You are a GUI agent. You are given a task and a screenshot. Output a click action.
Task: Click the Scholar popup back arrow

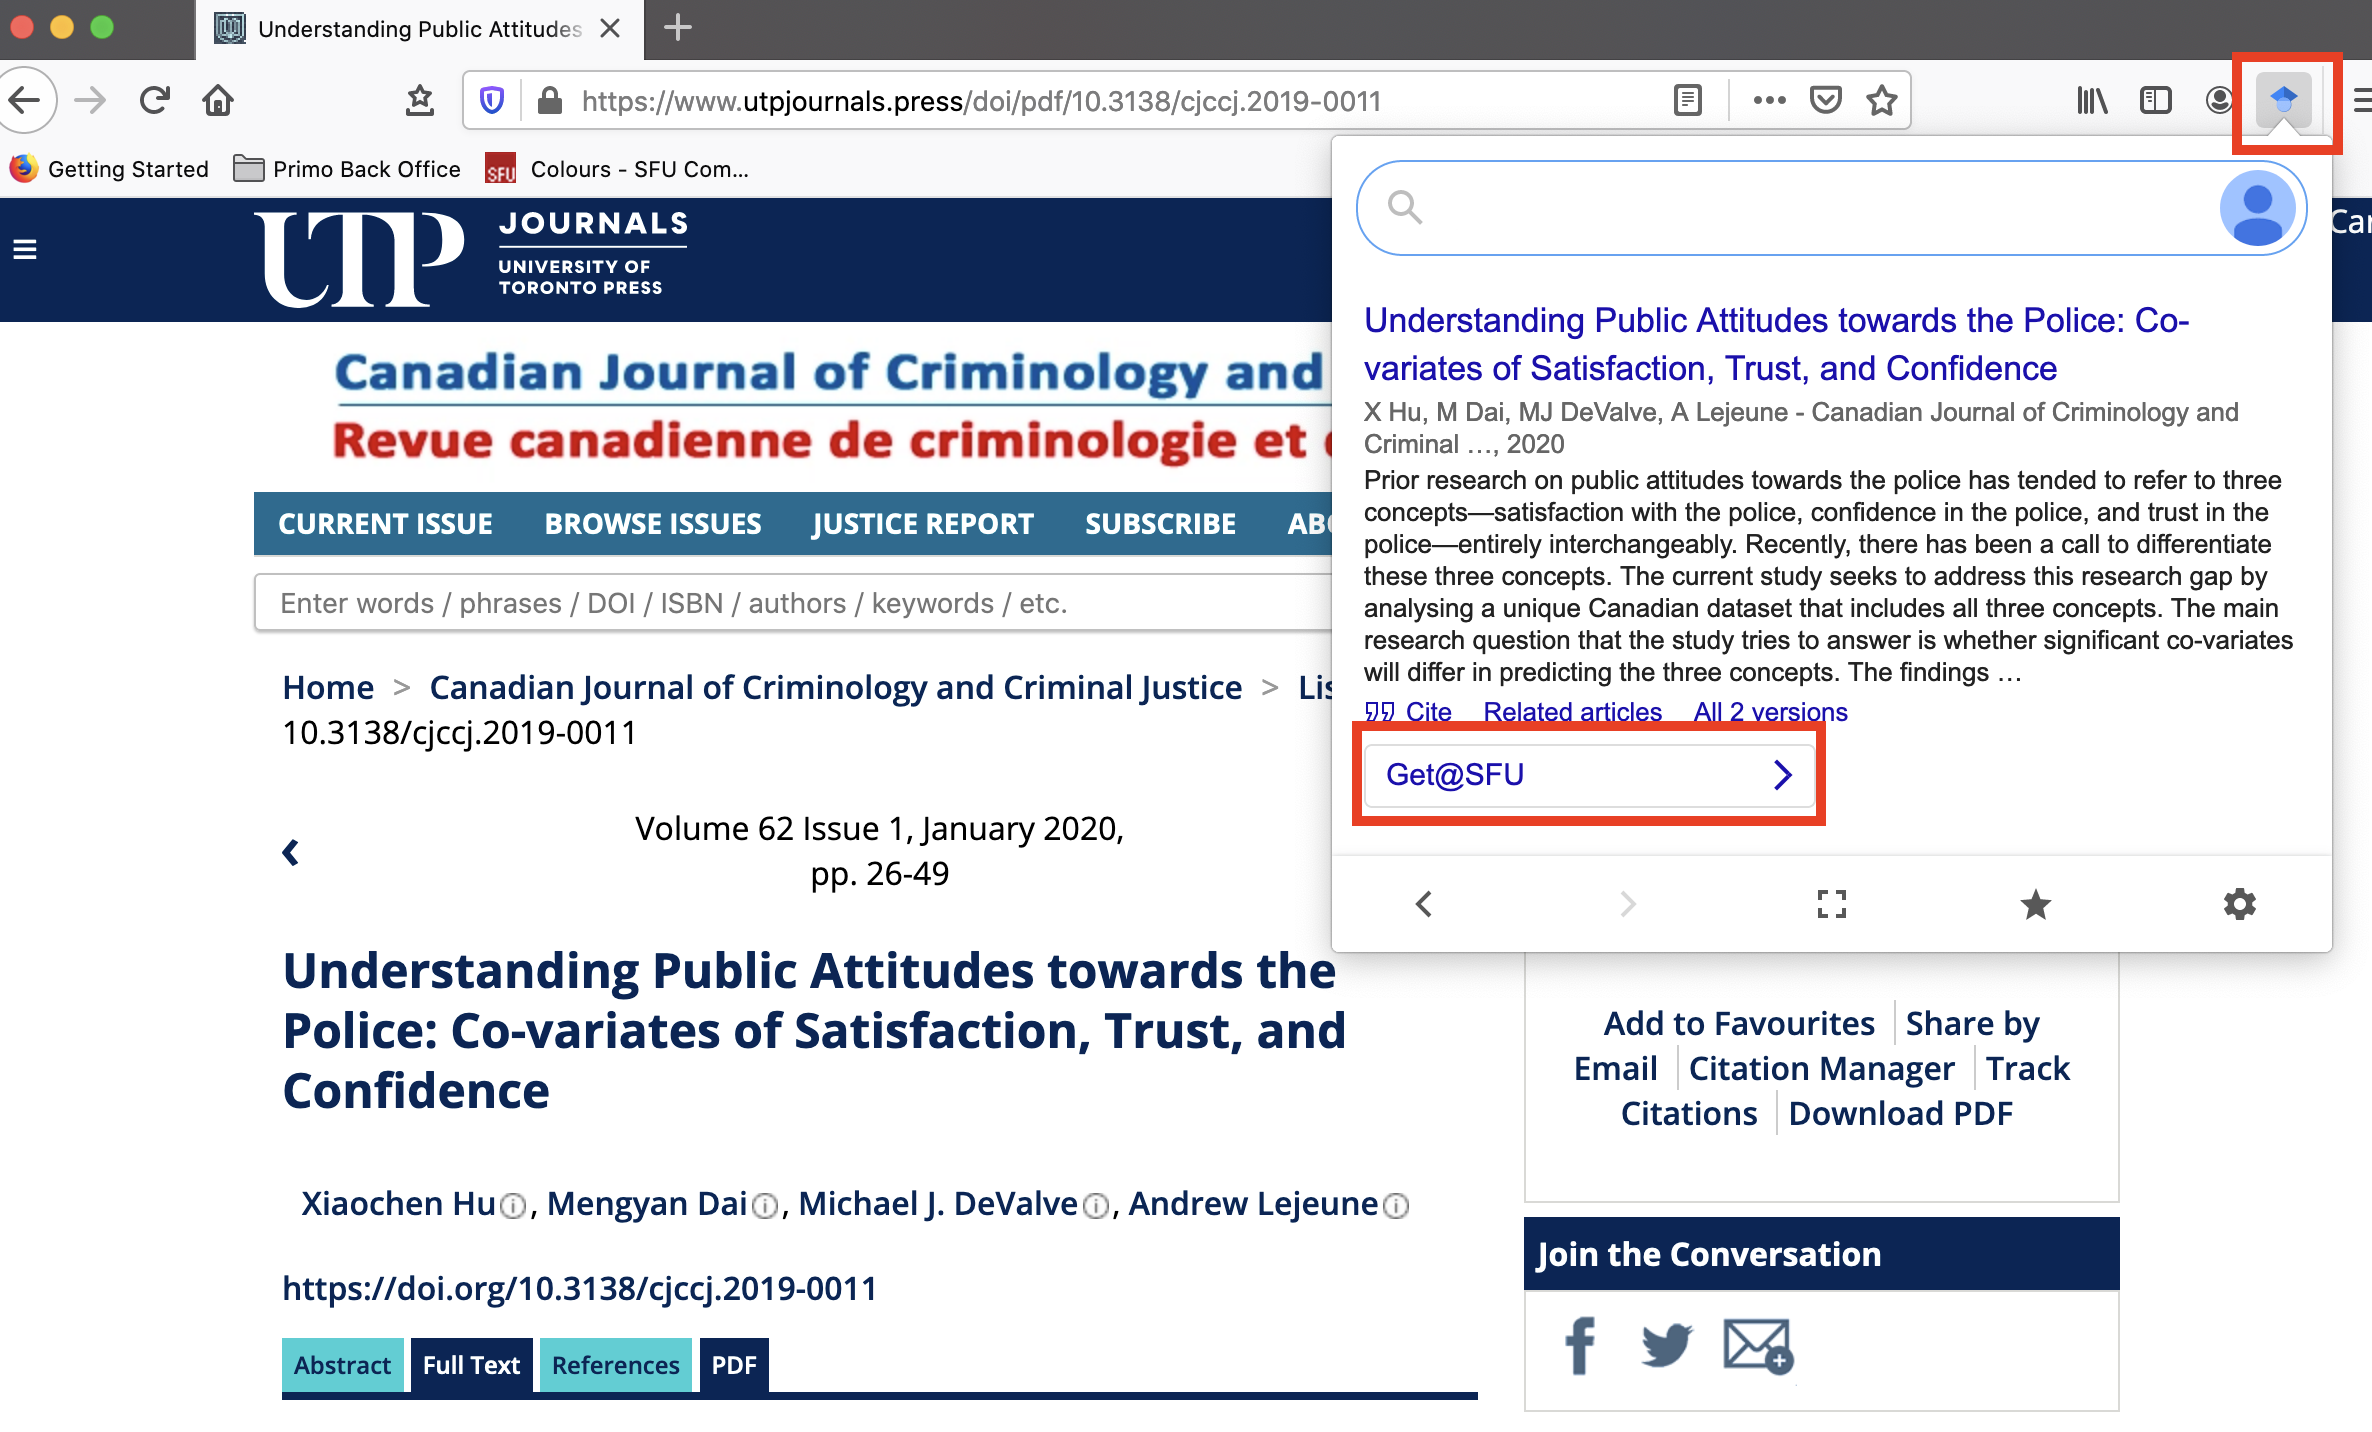coord(1424,904)
